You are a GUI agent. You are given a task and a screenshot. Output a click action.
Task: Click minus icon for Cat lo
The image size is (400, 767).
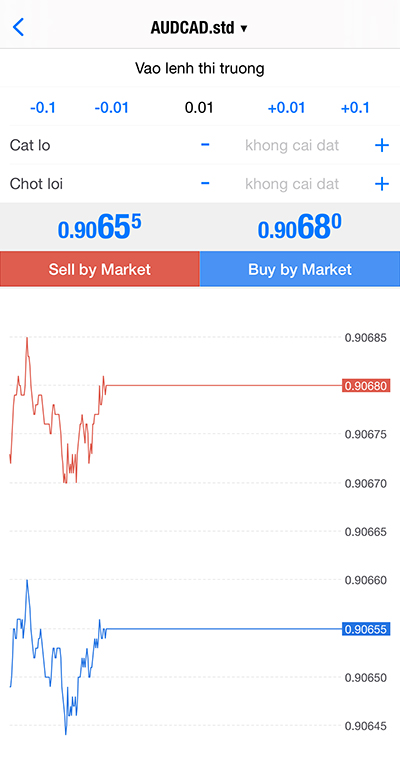click(205, 145)
